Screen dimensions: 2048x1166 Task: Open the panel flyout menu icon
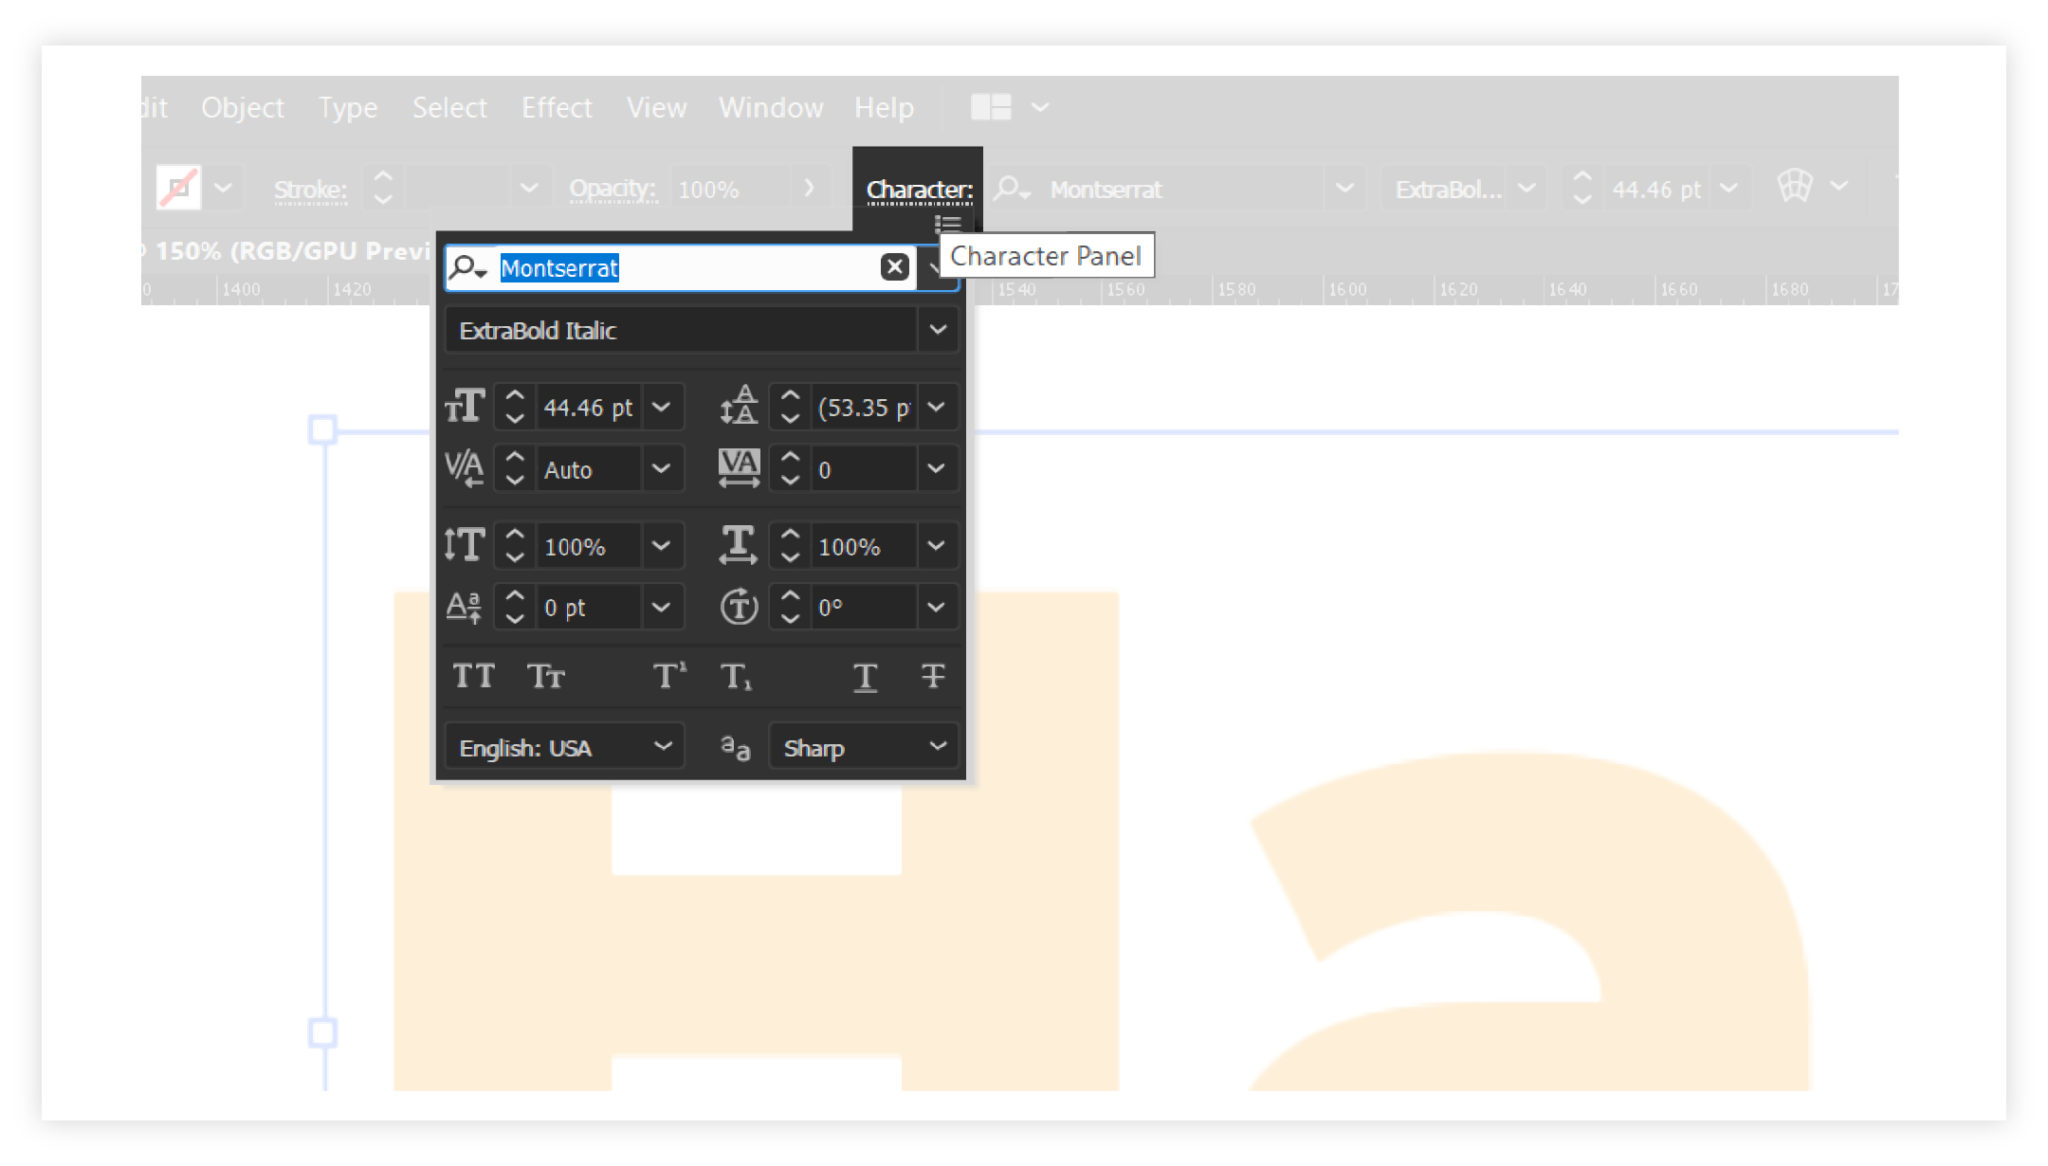[x=948, y=223]
